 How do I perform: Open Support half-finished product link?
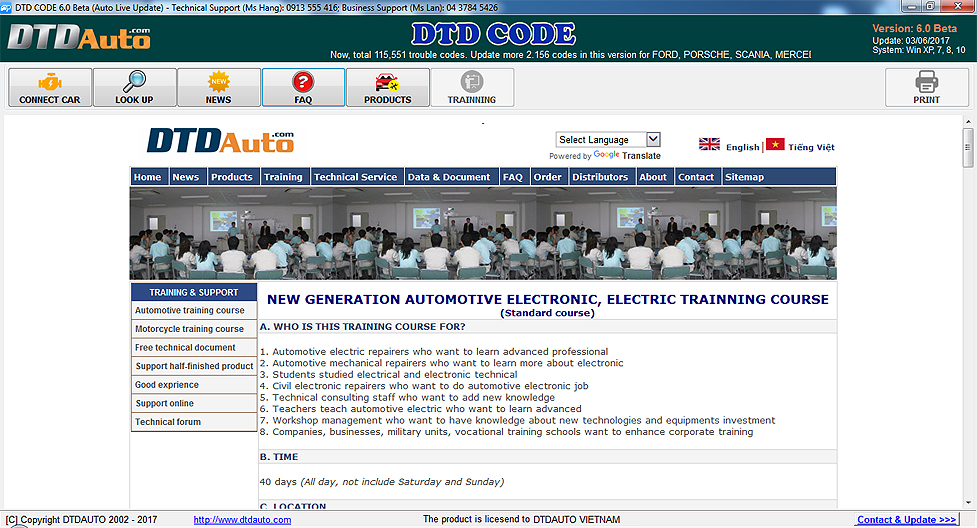[194, 366]
